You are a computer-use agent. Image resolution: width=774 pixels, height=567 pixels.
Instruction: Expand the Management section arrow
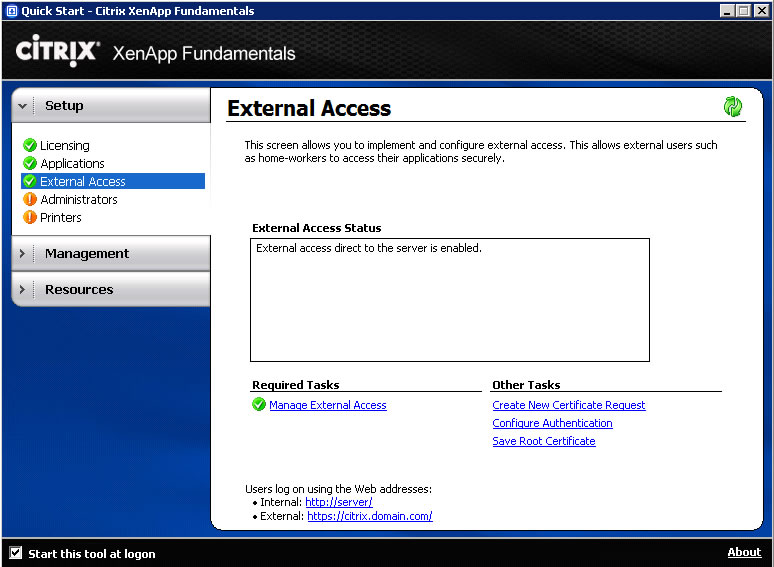tap(22, 253)
